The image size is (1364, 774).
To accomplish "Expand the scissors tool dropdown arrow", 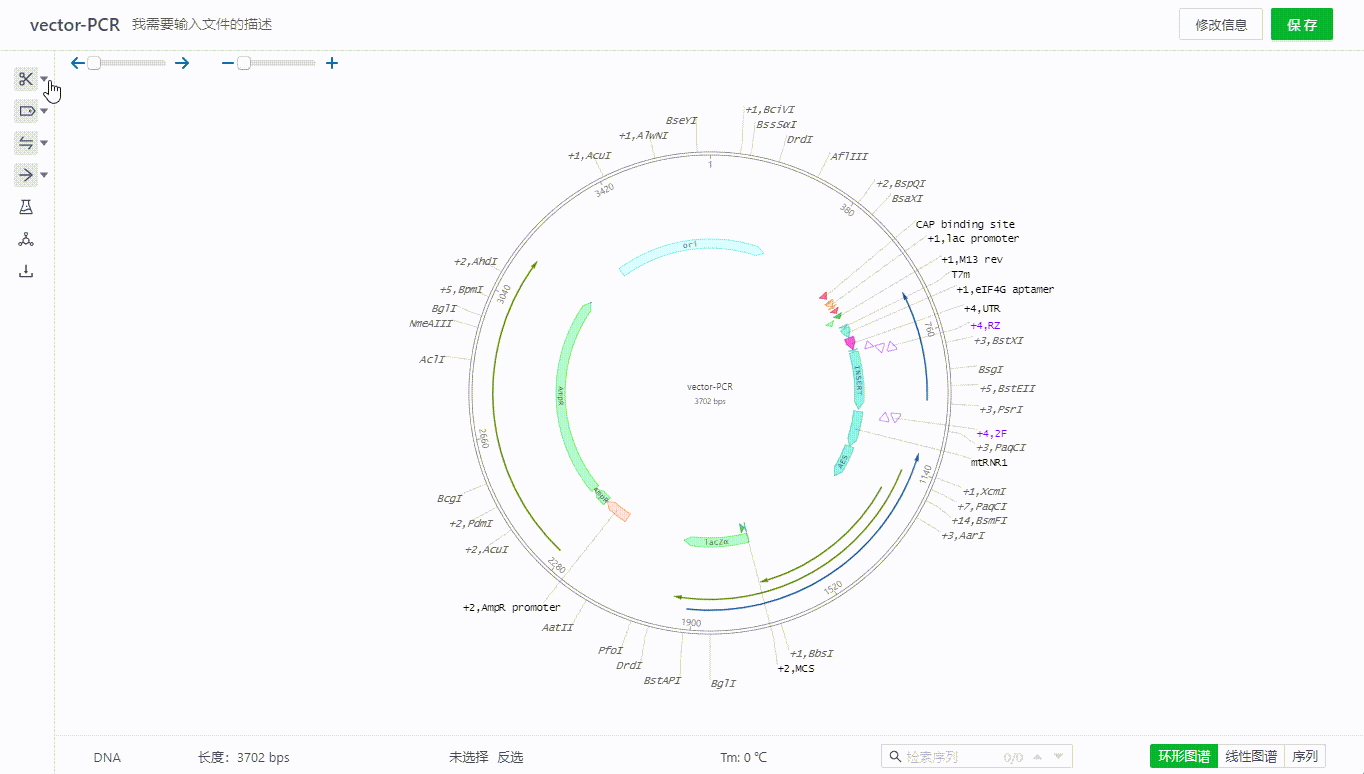I will [44, 80].
